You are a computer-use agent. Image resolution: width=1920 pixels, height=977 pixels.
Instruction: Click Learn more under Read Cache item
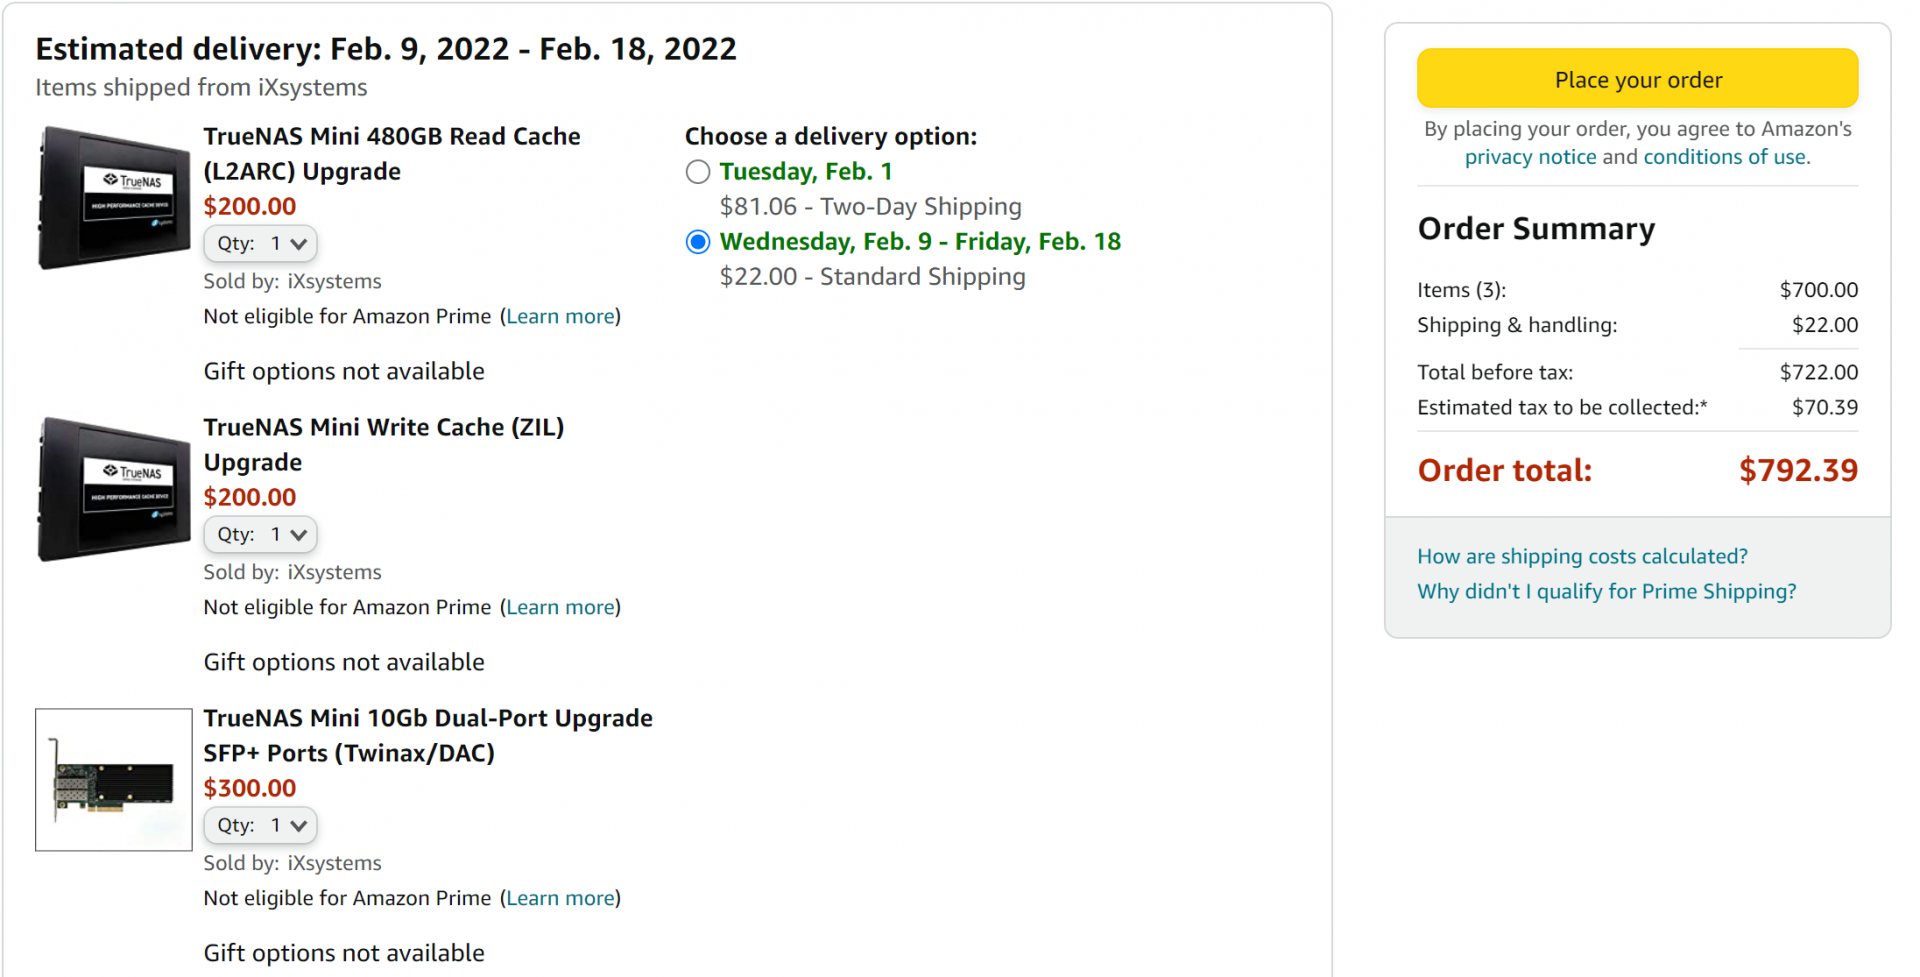[560, 316]
